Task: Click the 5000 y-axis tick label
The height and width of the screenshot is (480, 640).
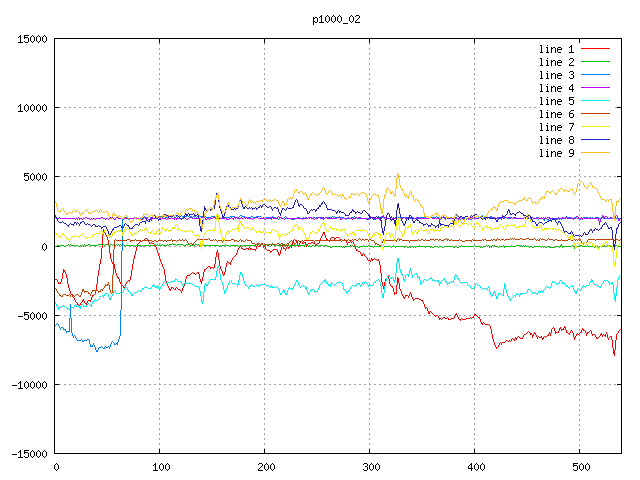Action: pos(34,177)
